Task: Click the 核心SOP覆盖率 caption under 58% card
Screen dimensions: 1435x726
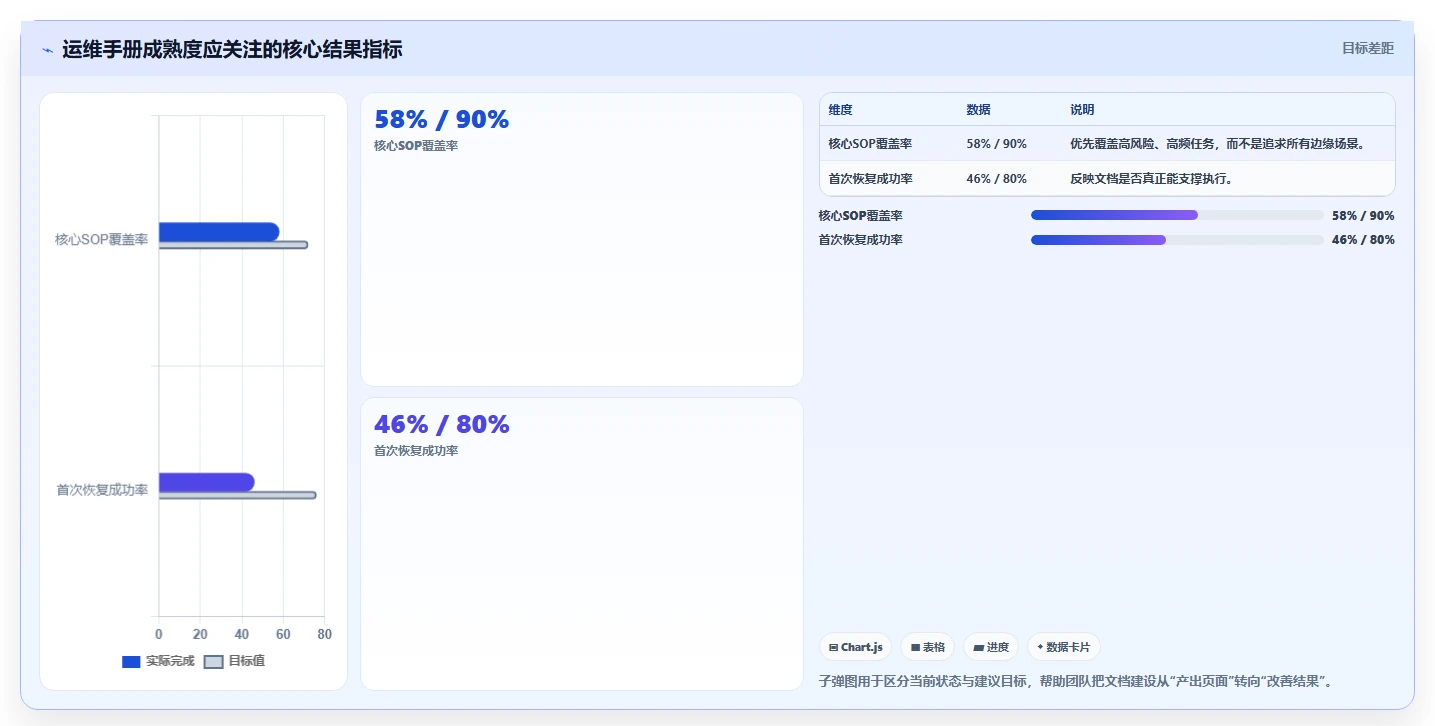Action: coord(416,146)
